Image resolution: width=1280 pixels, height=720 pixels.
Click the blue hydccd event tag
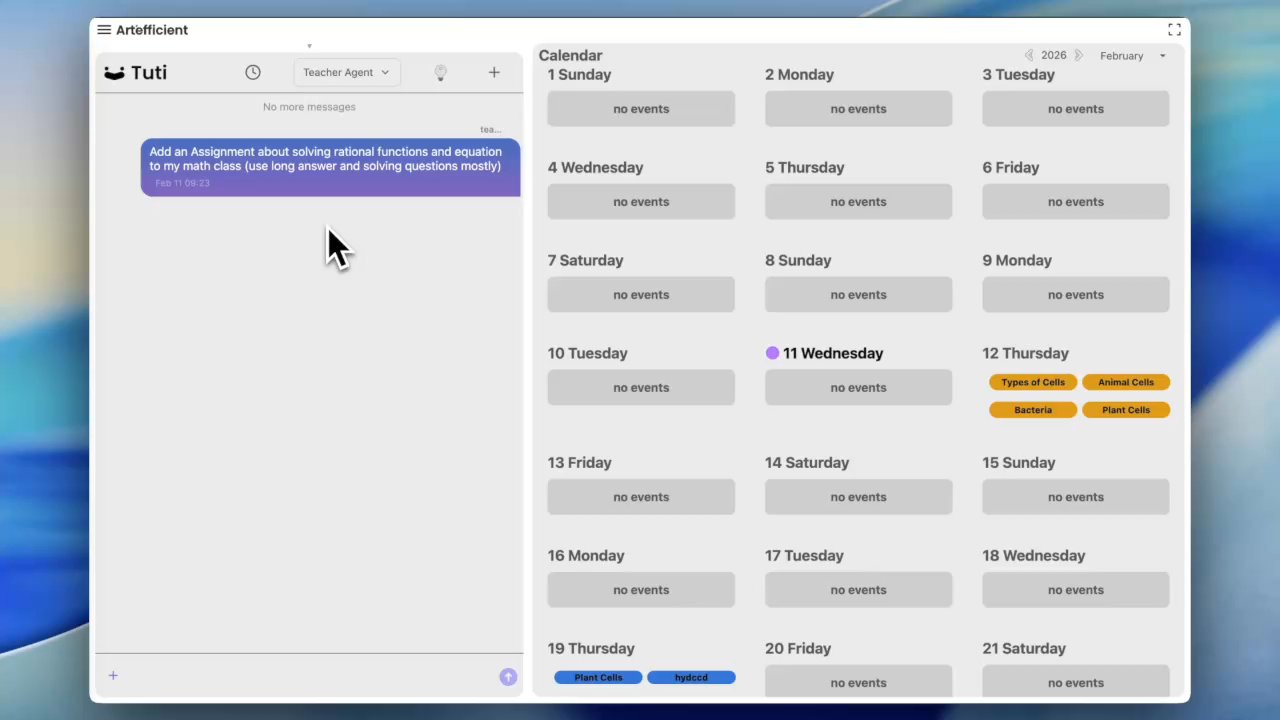(691, 677)
